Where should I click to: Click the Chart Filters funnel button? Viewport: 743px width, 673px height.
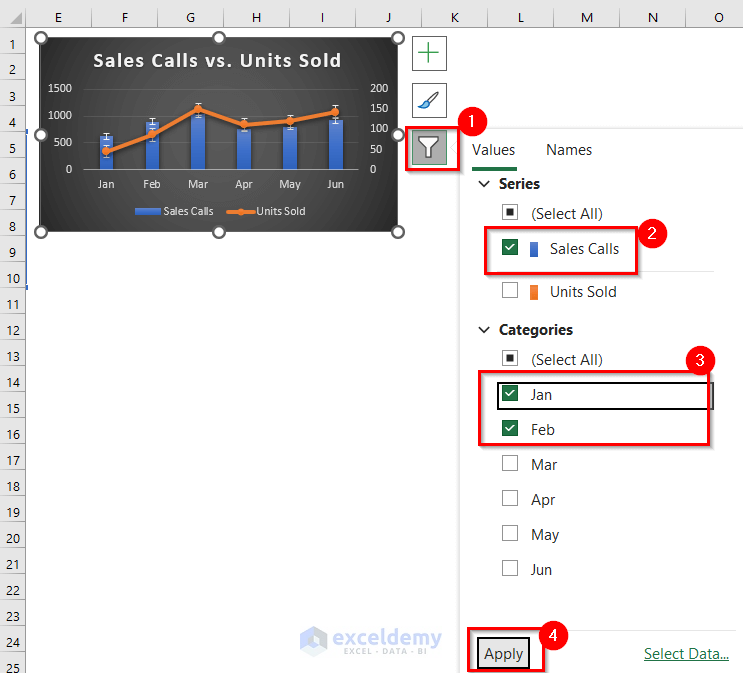point(429,147)
